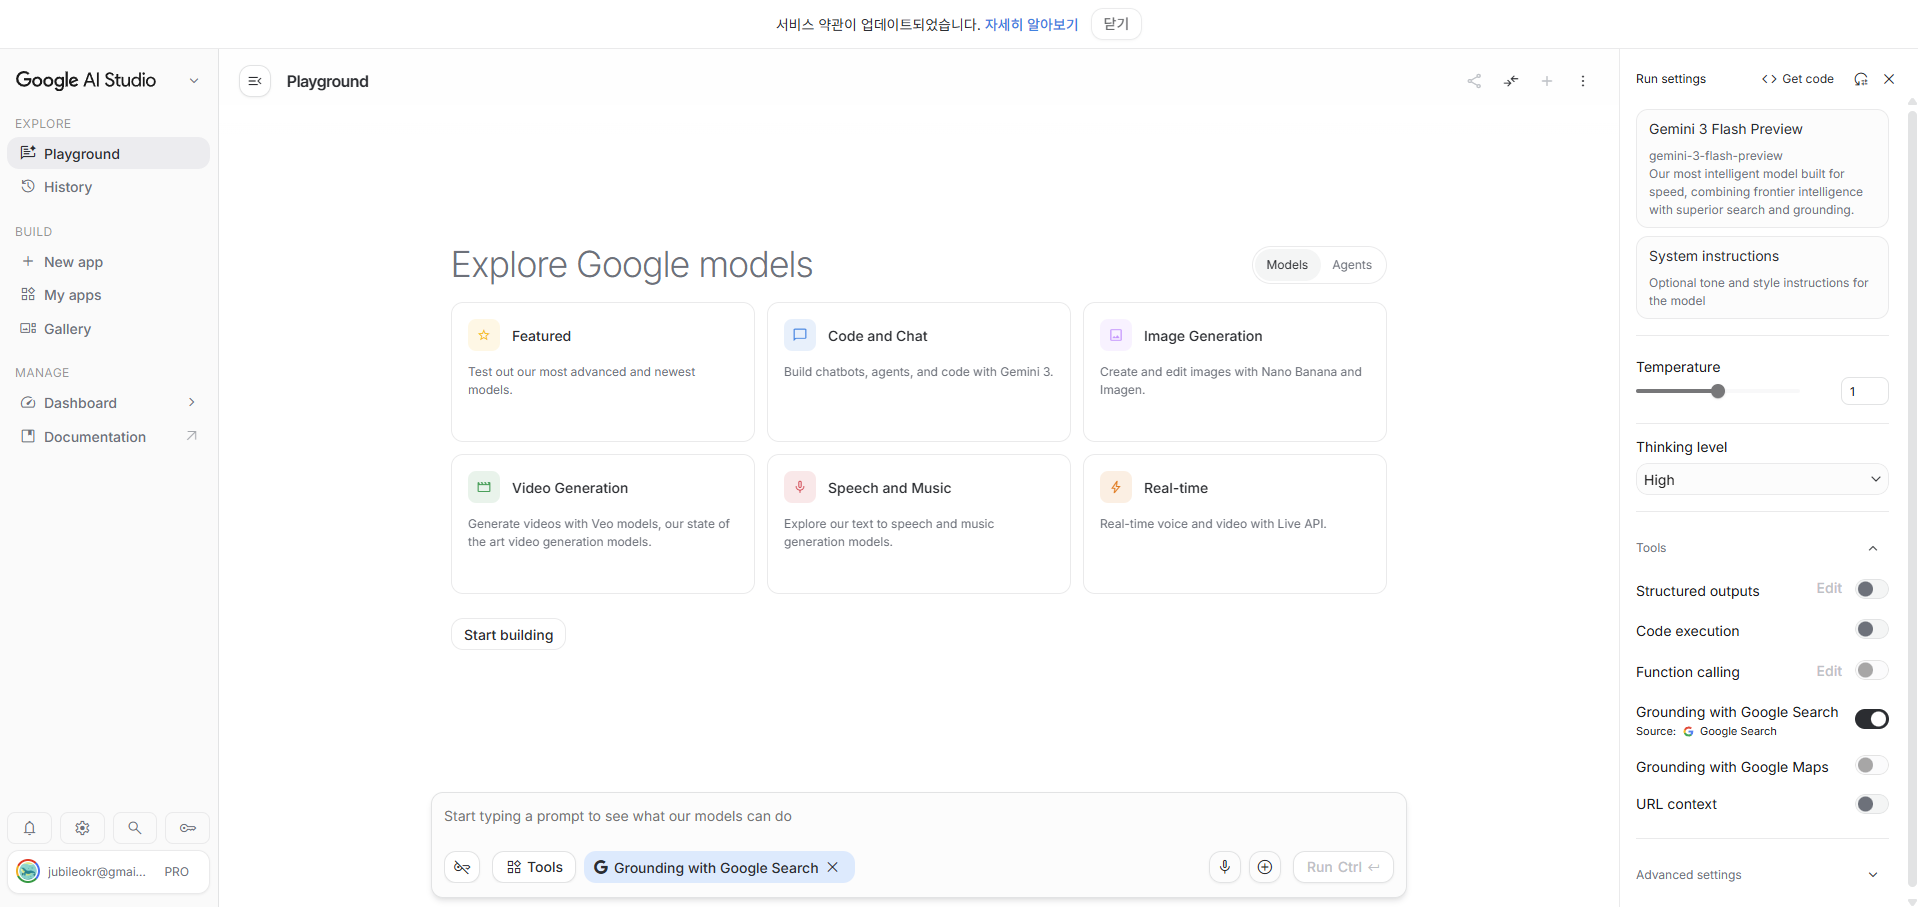
Task: Click the Speech and Music microphone icon
Action: coord(800,487)
